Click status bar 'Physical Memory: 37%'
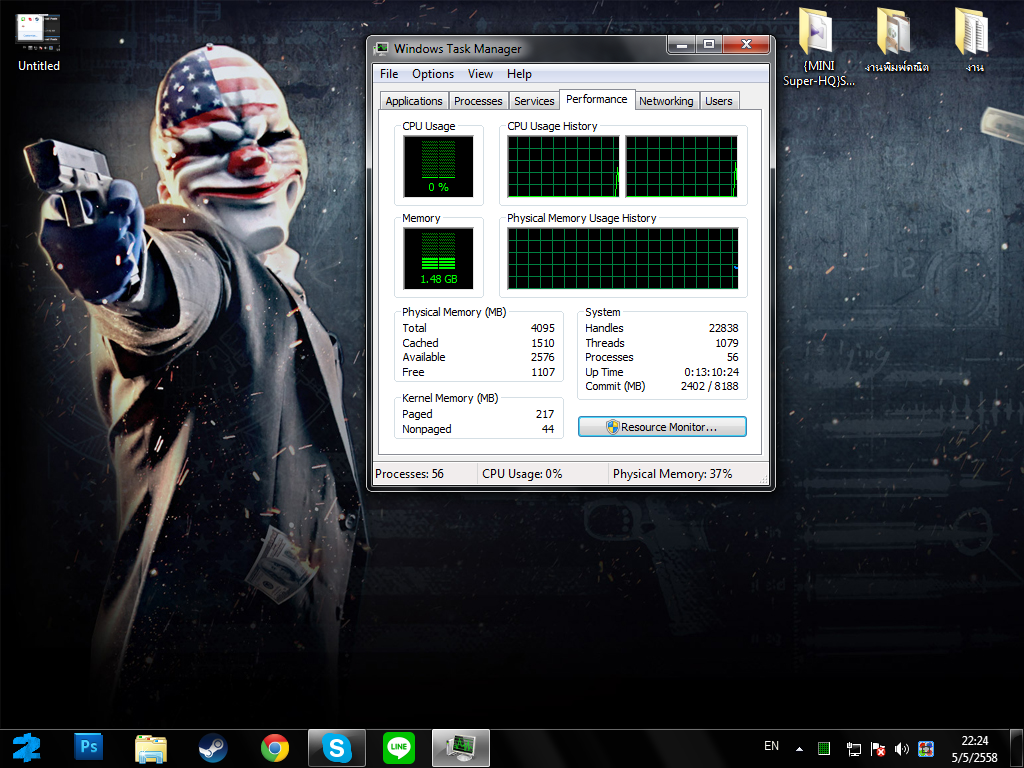Viewport: 1024px width, 768px height. pos(673,474)
